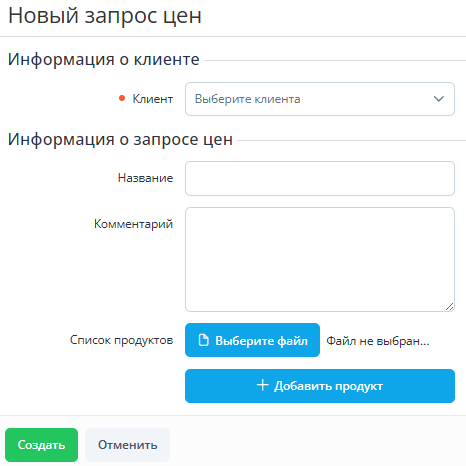Click the resize grip of the comment box
466x466 pixels.
point(449,307)
